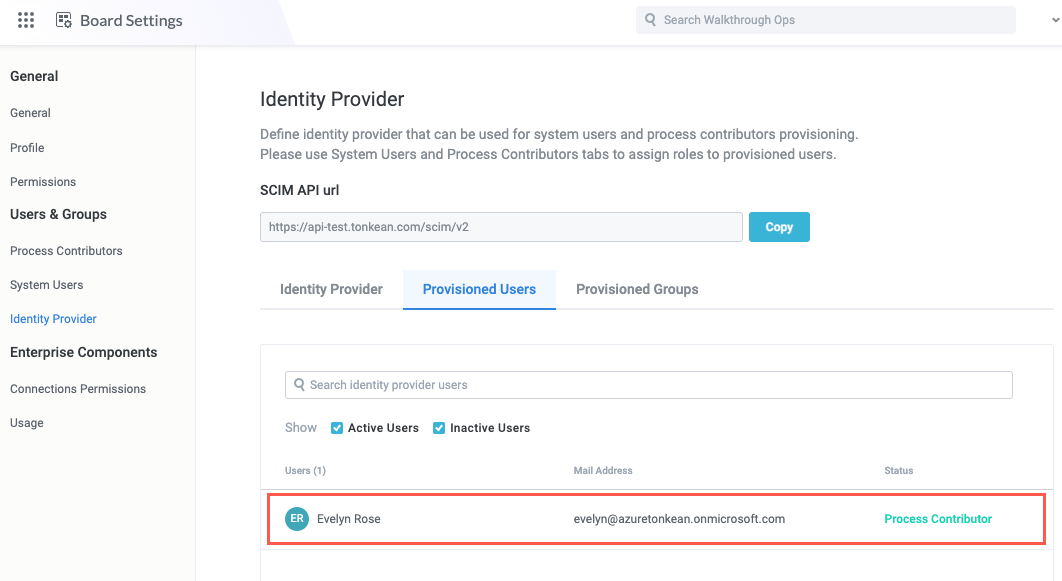Image resolution: width=1062 pixels, height=581 pixels.
Task: Click the magnifier icon in top search
Action: click(650, 20)
